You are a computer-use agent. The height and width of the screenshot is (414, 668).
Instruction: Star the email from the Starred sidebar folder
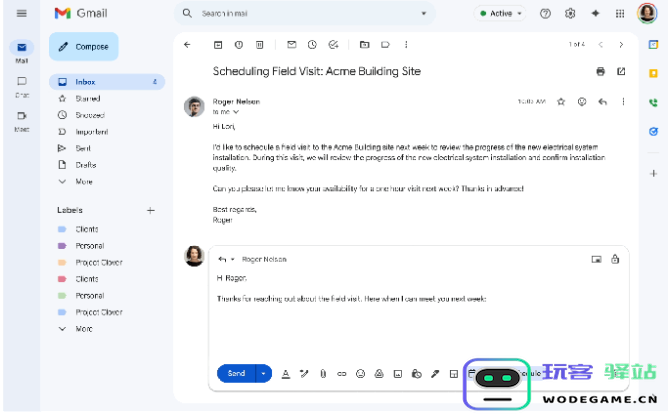85,99
